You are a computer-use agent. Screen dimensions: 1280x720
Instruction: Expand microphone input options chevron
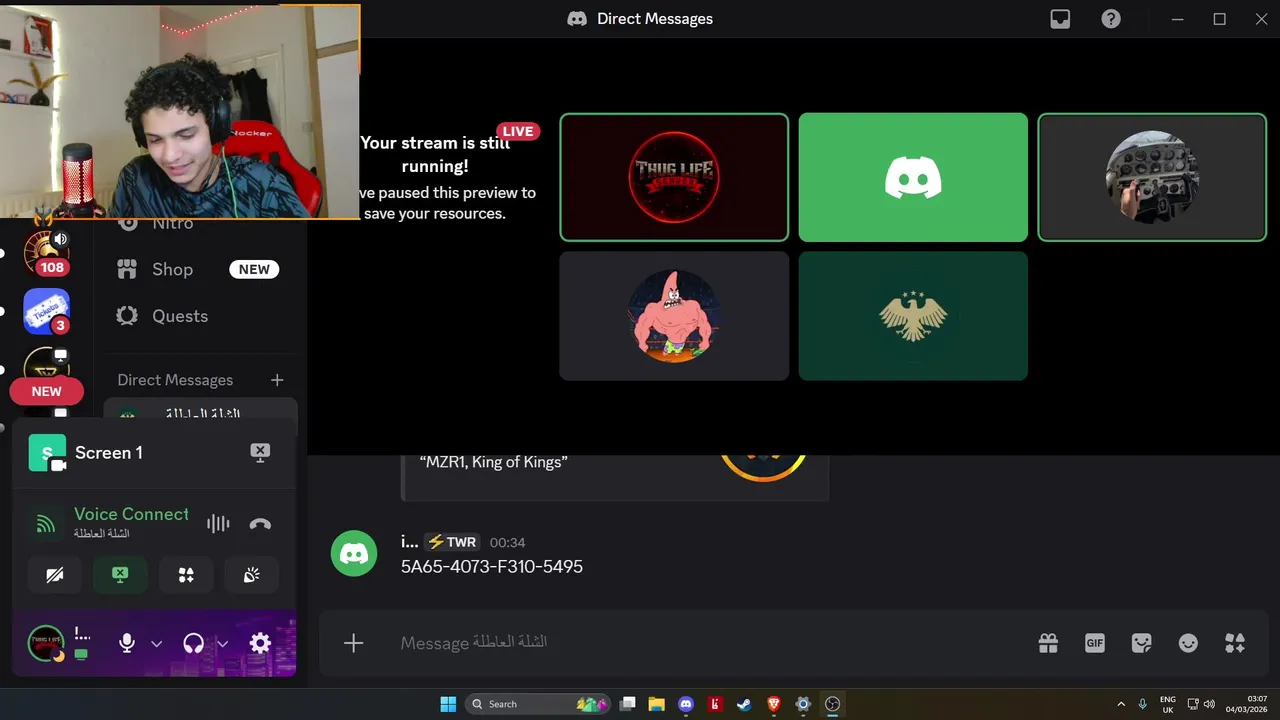click(156, 644)
